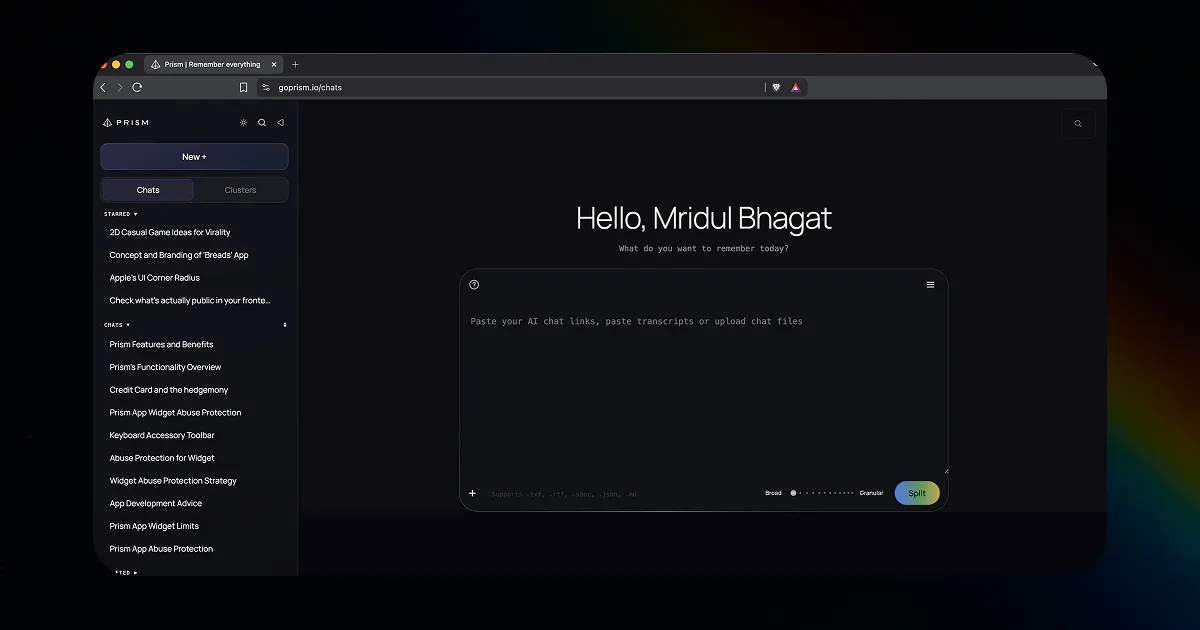Open Prism's Functionality Overview chat
1200x630 pixels.
pos(165,367)
